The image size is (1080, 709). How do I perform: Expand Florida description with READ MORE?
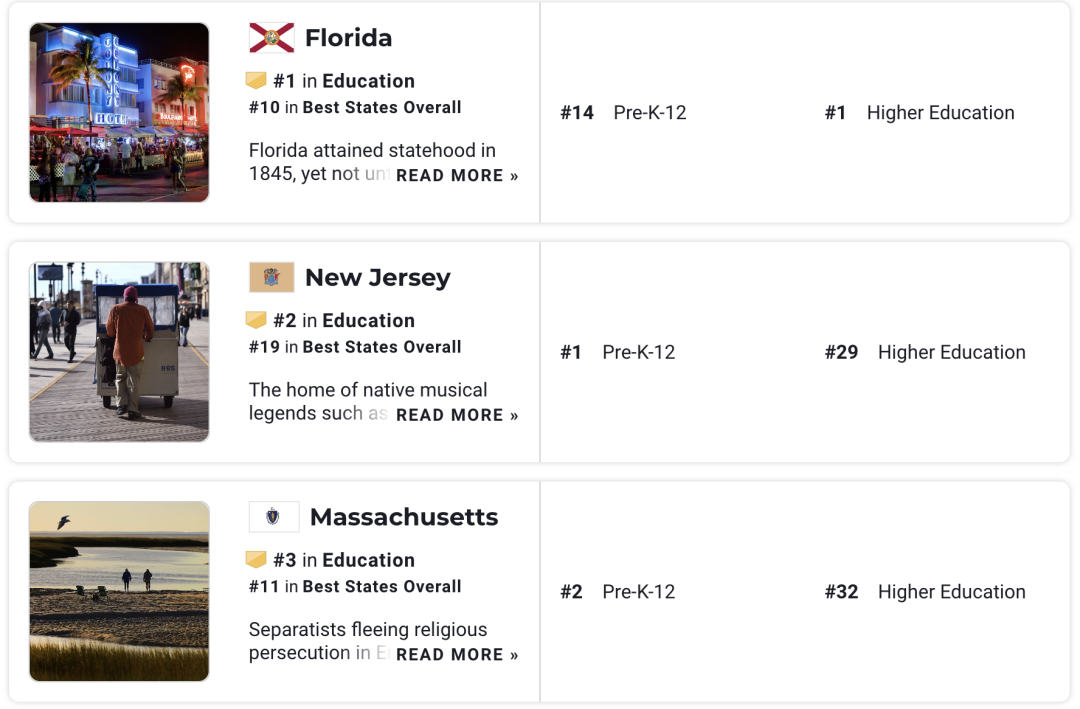457,176
